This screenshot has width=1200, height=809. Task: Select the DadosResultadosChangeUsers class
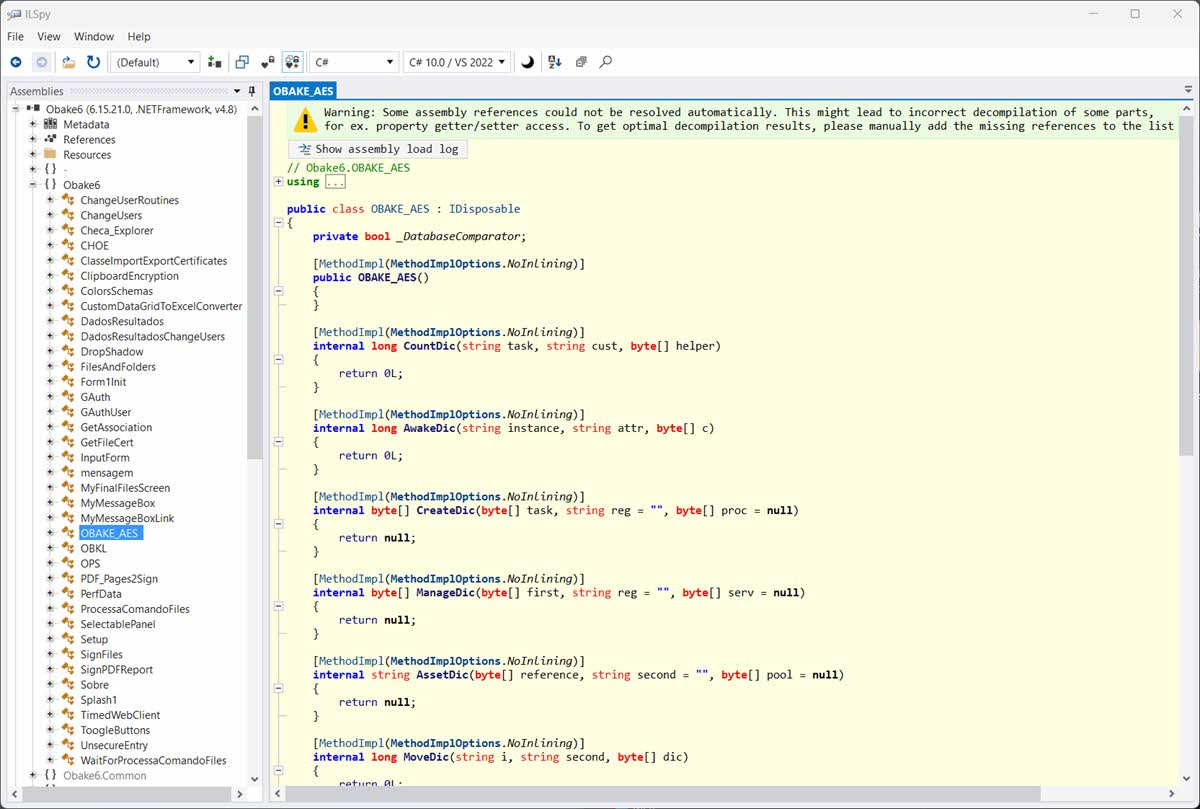(152, 336)
